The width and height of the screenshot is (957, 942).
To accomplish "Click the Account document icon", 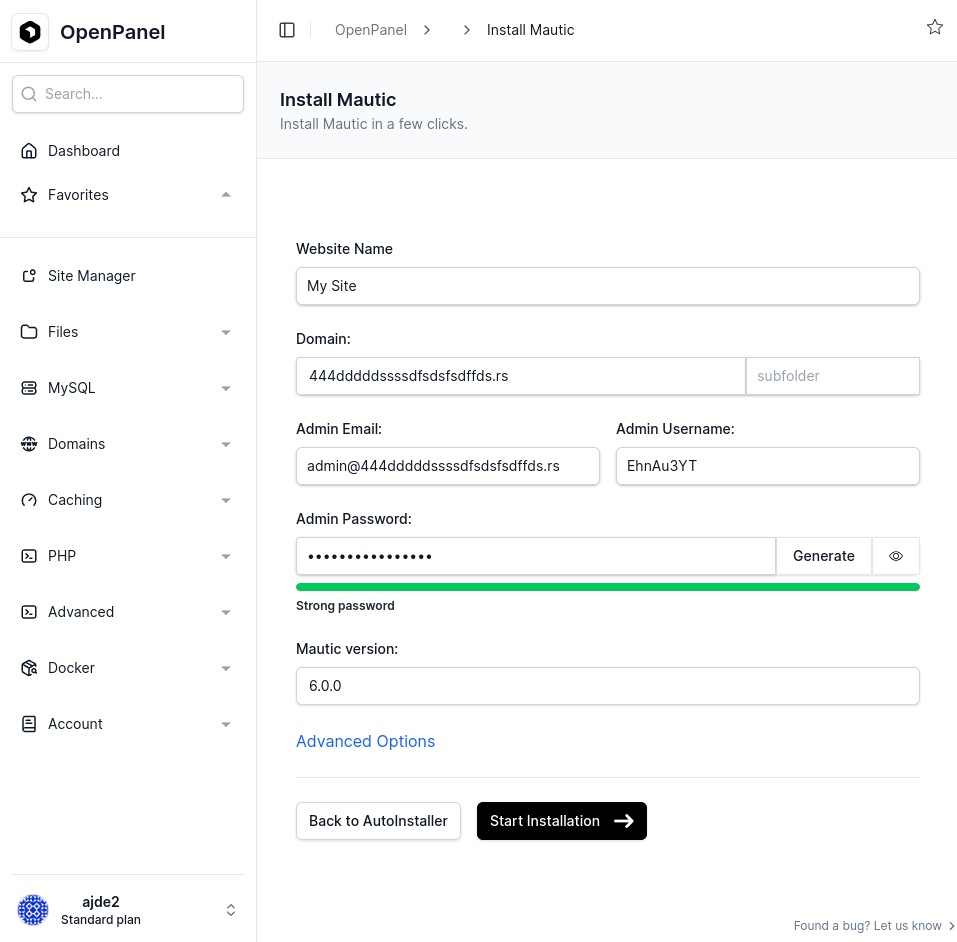I will click(x=29, y=724).
